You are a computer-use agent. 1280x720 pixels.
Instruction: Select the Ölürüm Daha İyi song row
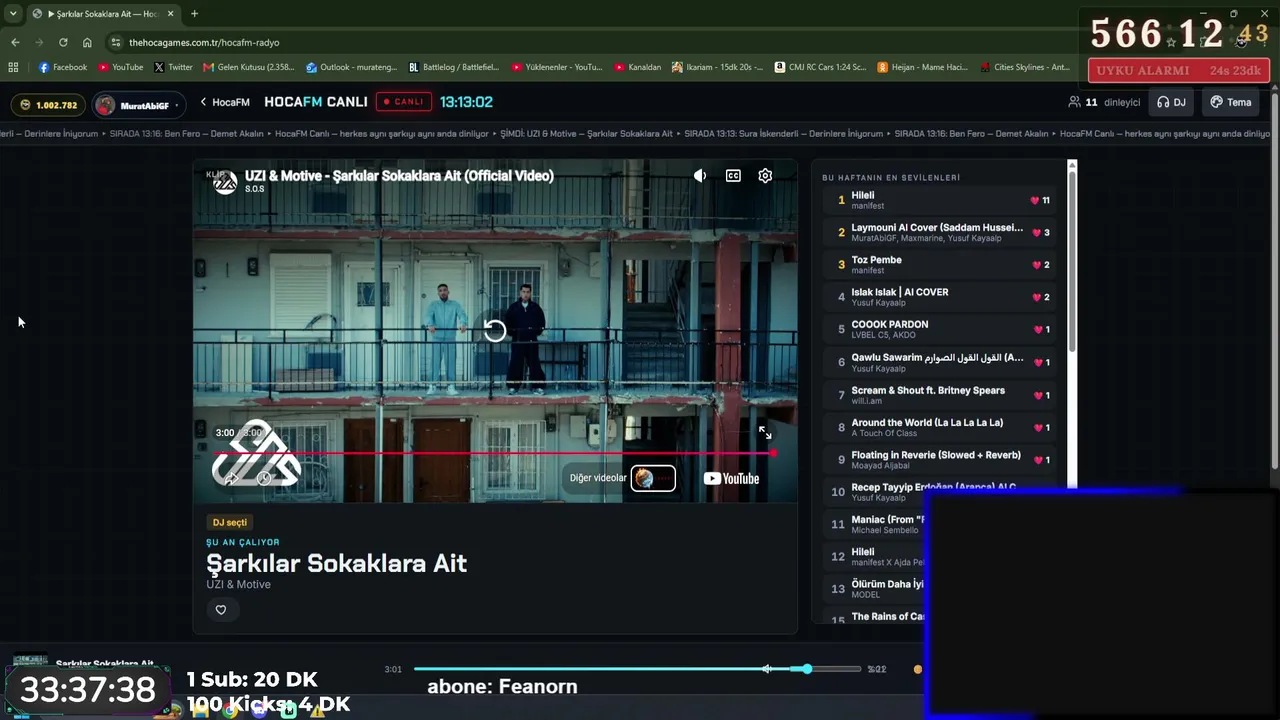click(875, 589)
